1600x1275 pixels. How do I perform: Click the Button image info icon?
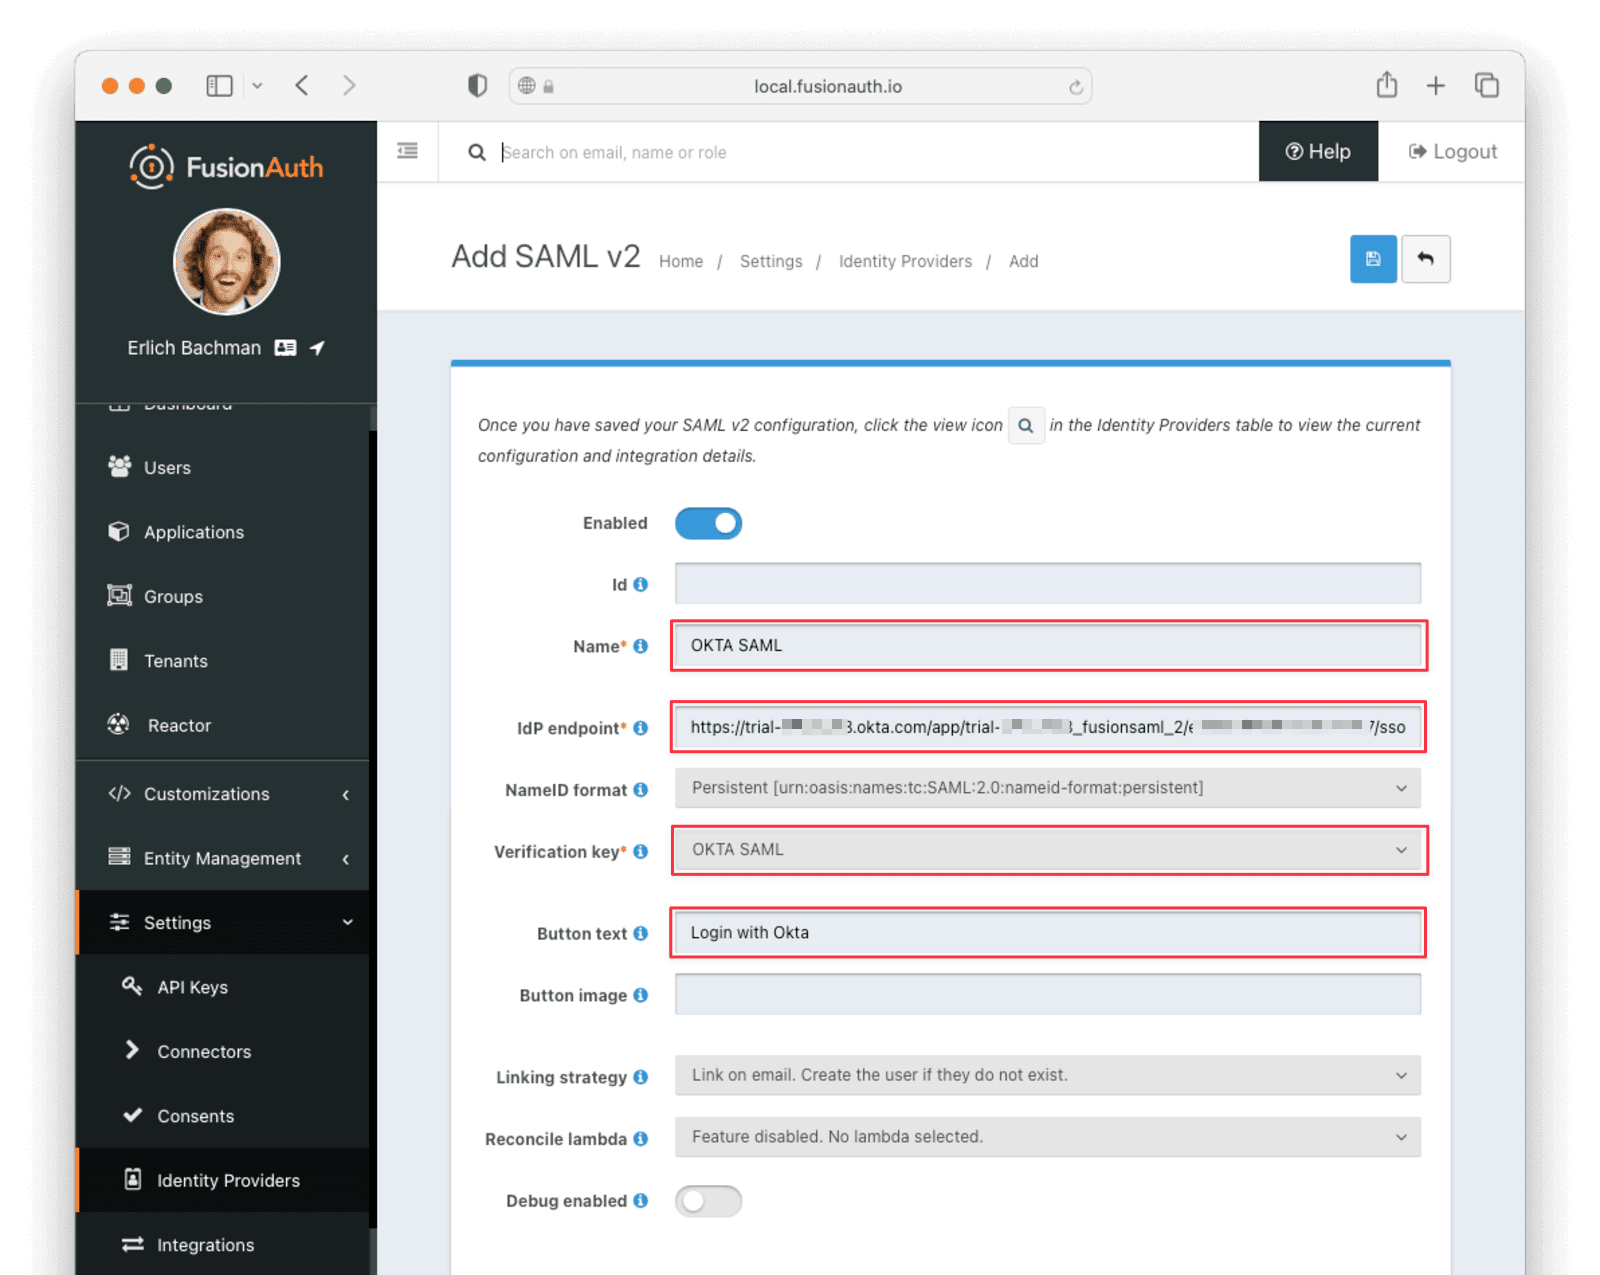(640, 995)
